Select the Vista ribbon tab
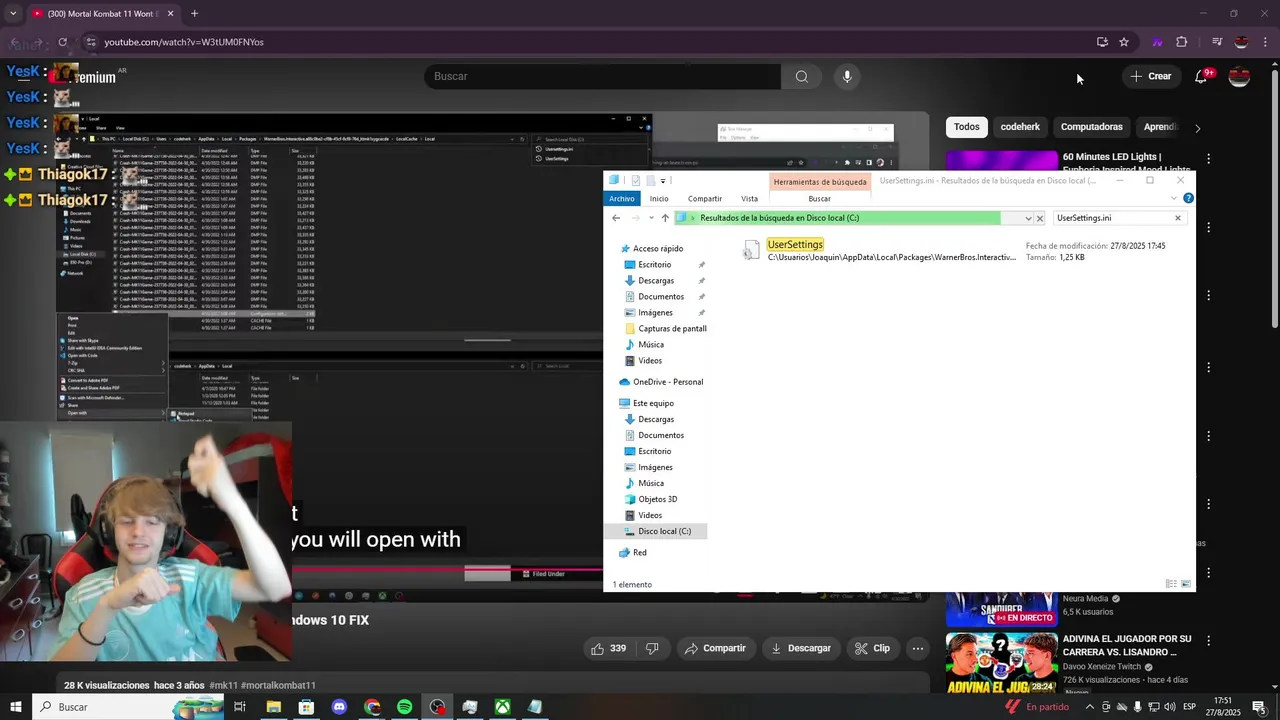The width and height of the screenshot is (1280, 720). pyautogui.click(x=749, y=199)
